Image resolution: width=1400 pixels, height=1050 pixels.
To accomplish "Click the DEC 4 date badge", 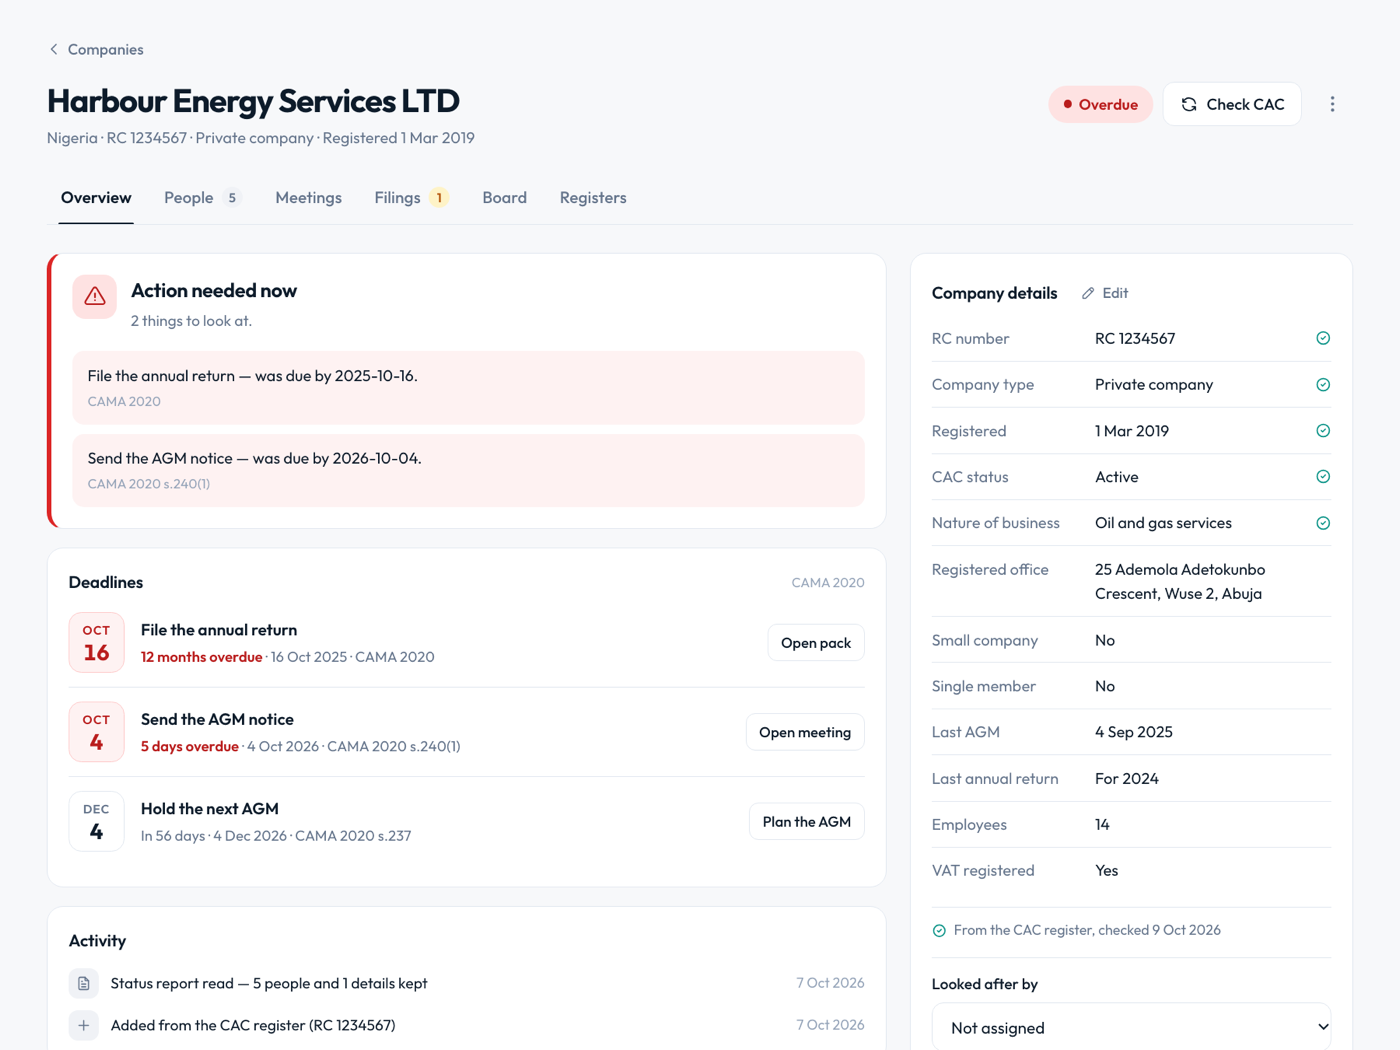I will [96, 821].
